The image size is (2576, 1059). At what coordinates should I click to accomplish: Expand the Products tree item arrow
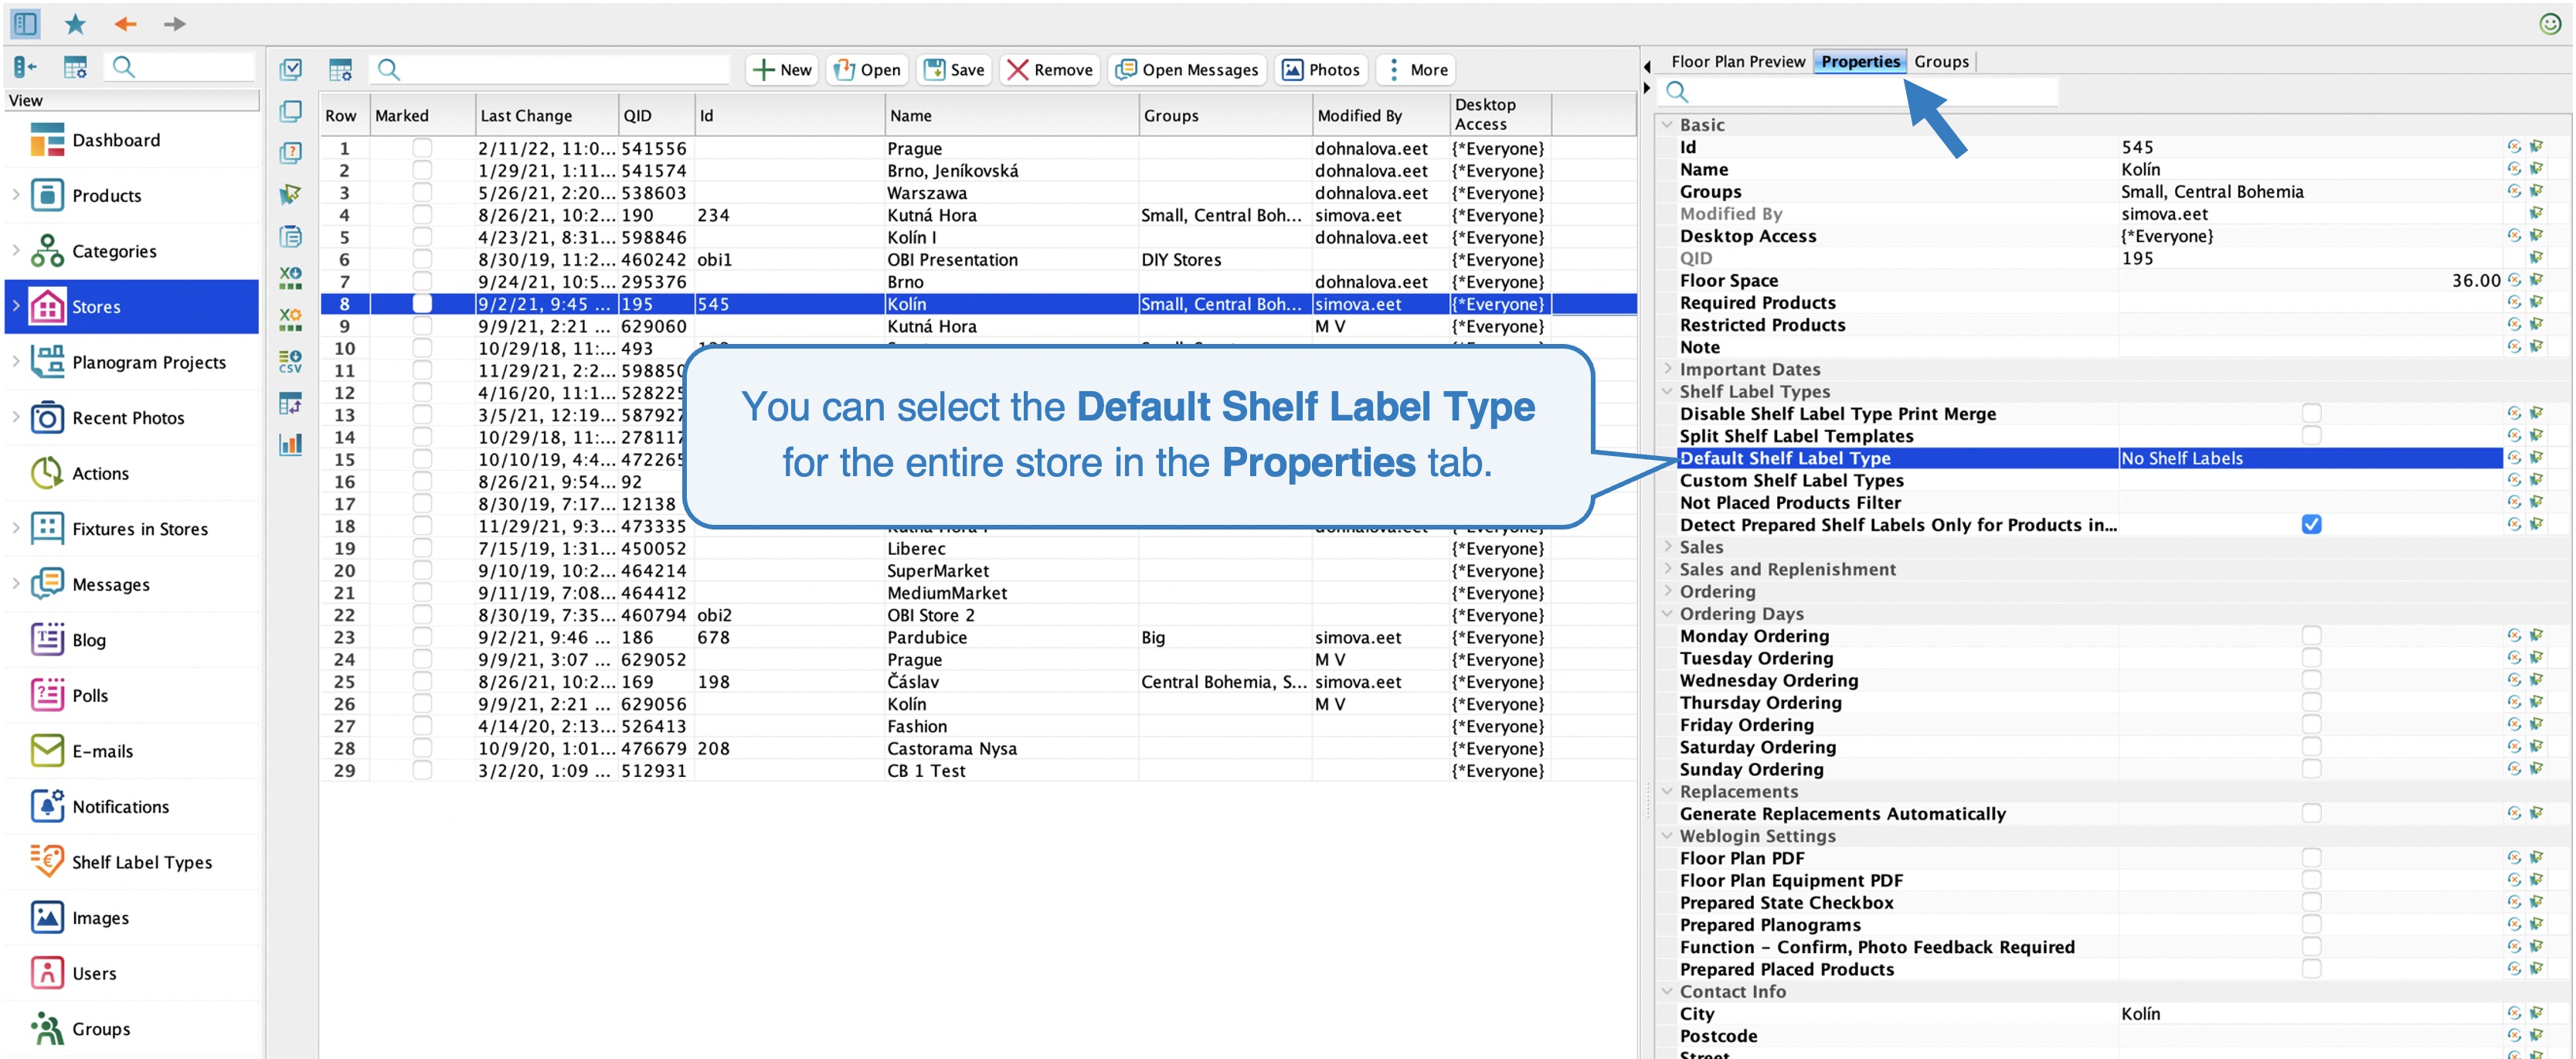click(15, 195)
